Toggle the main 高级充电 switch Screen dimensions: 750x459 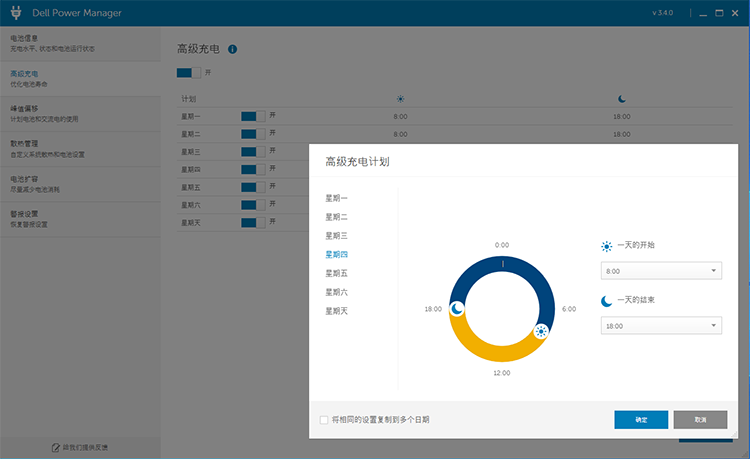pos(189,73)
